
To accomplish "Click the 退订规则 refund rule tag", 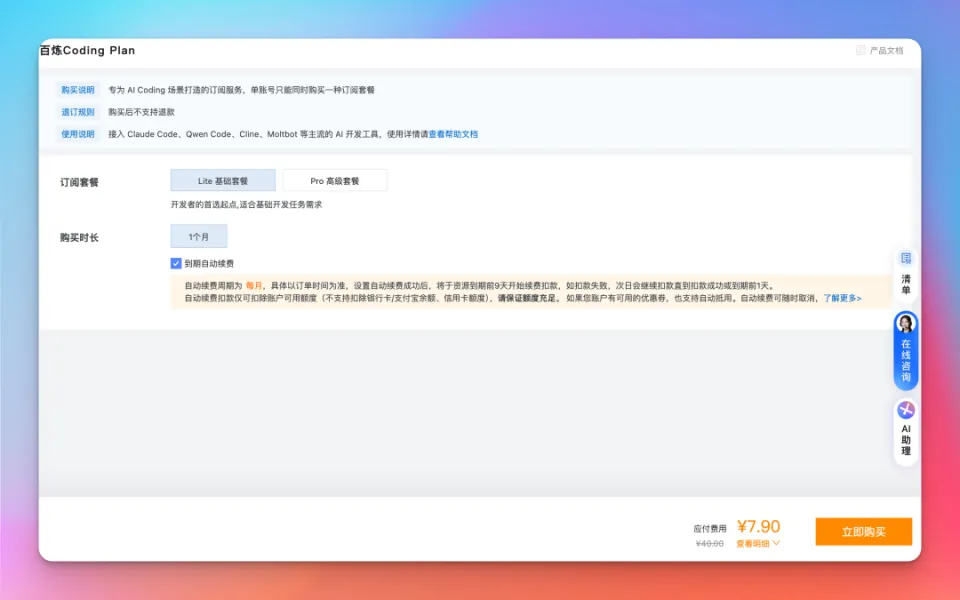I will 78,112.
